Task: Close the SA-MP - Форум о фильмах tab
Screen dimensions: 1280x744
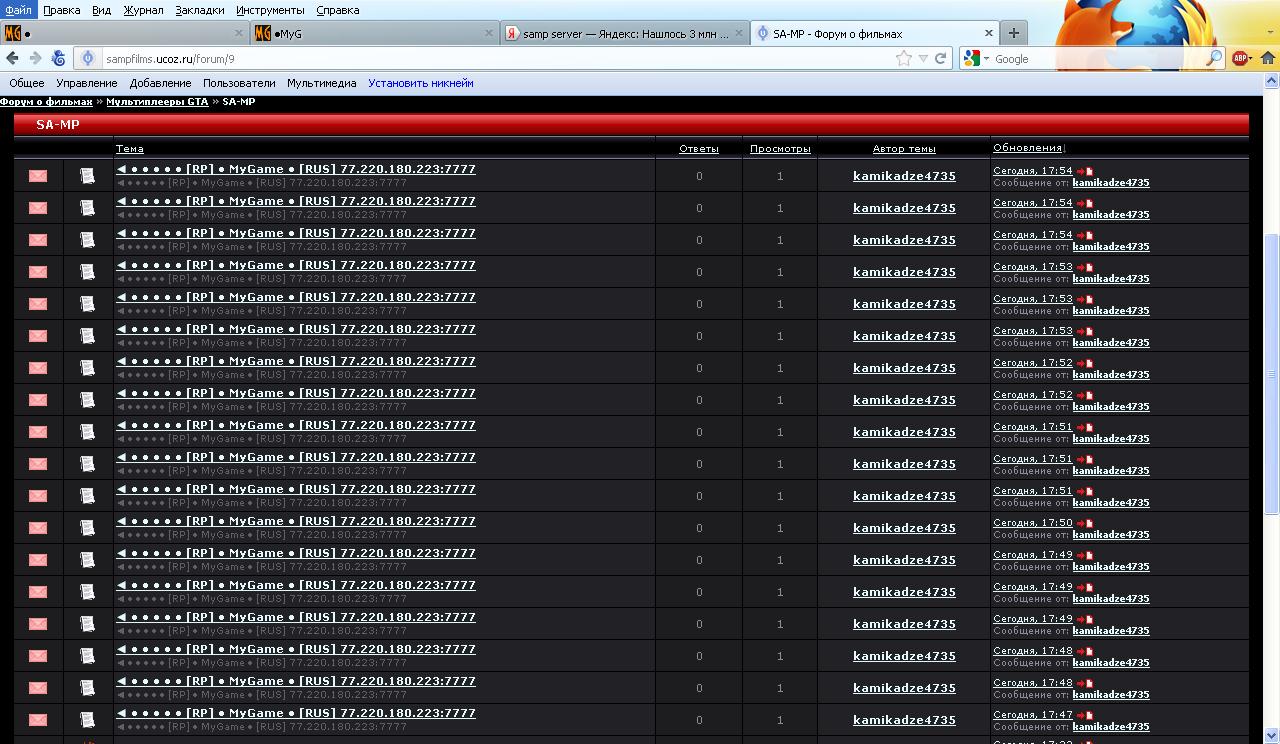Action: click(988, 33)
